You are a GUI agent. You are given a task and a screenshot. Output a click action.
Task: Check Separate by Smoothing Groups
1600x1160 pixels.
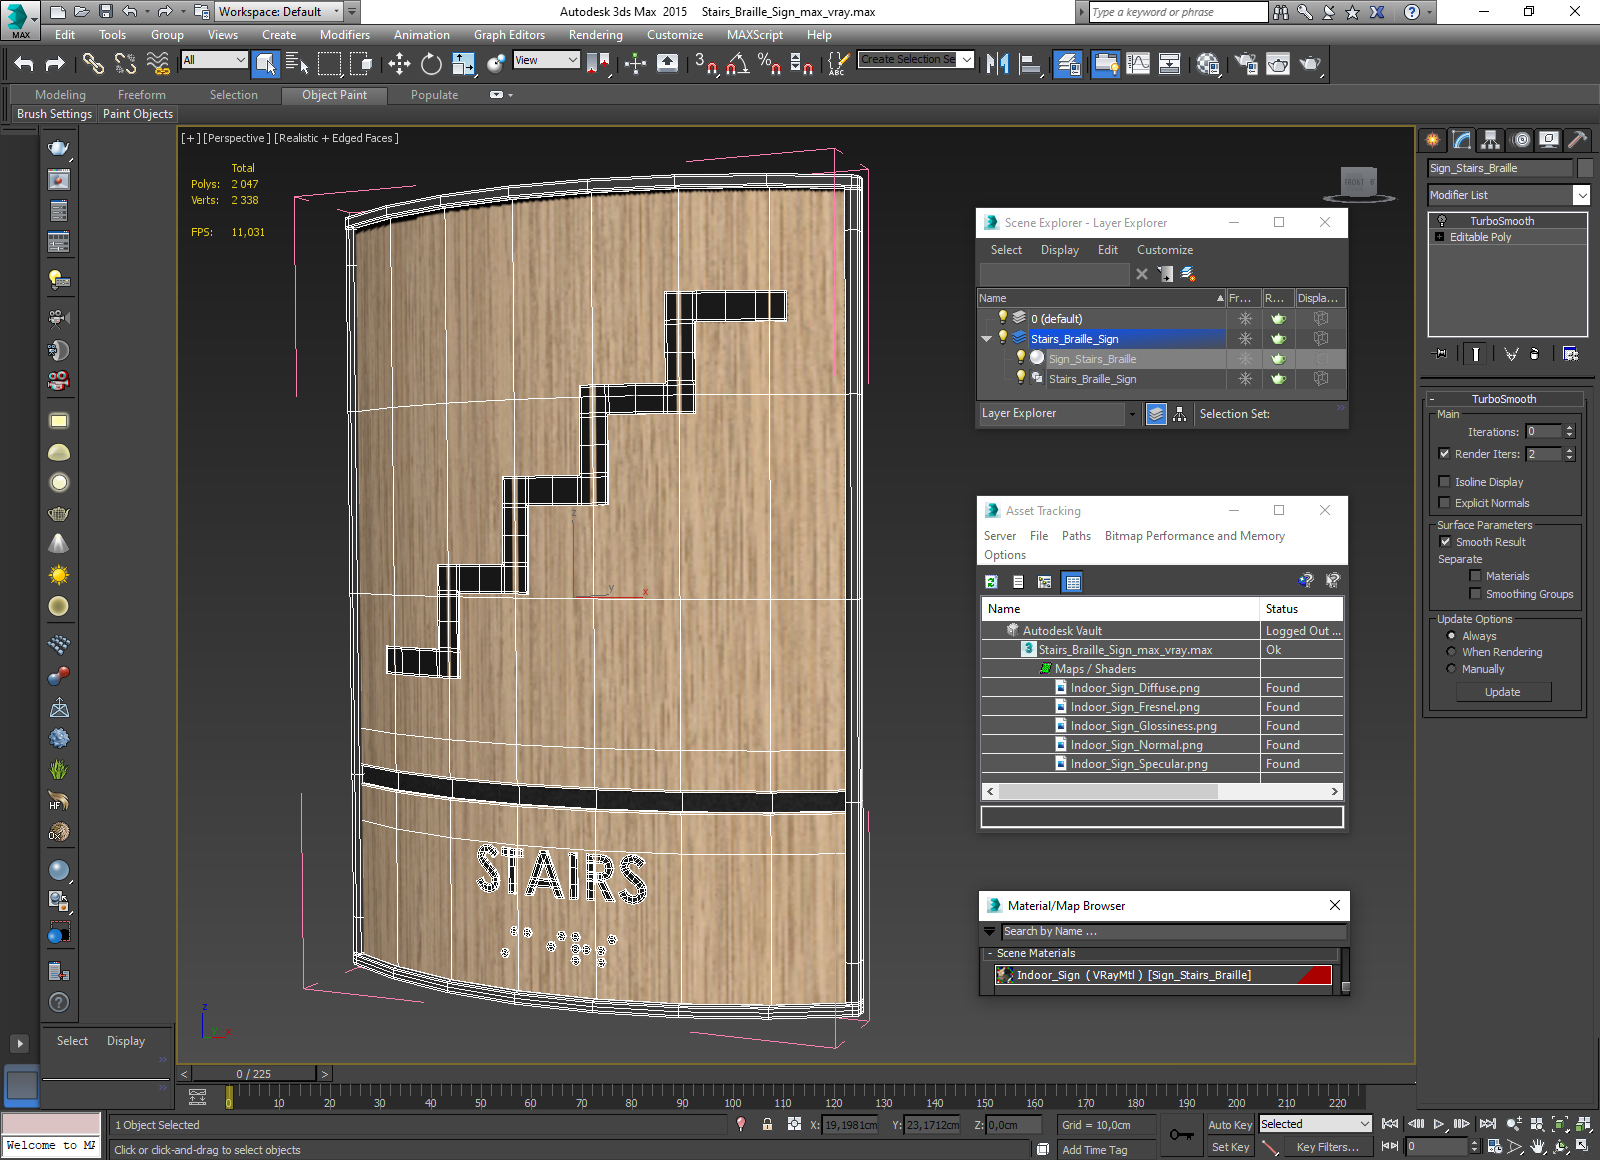coord(1475,594)
